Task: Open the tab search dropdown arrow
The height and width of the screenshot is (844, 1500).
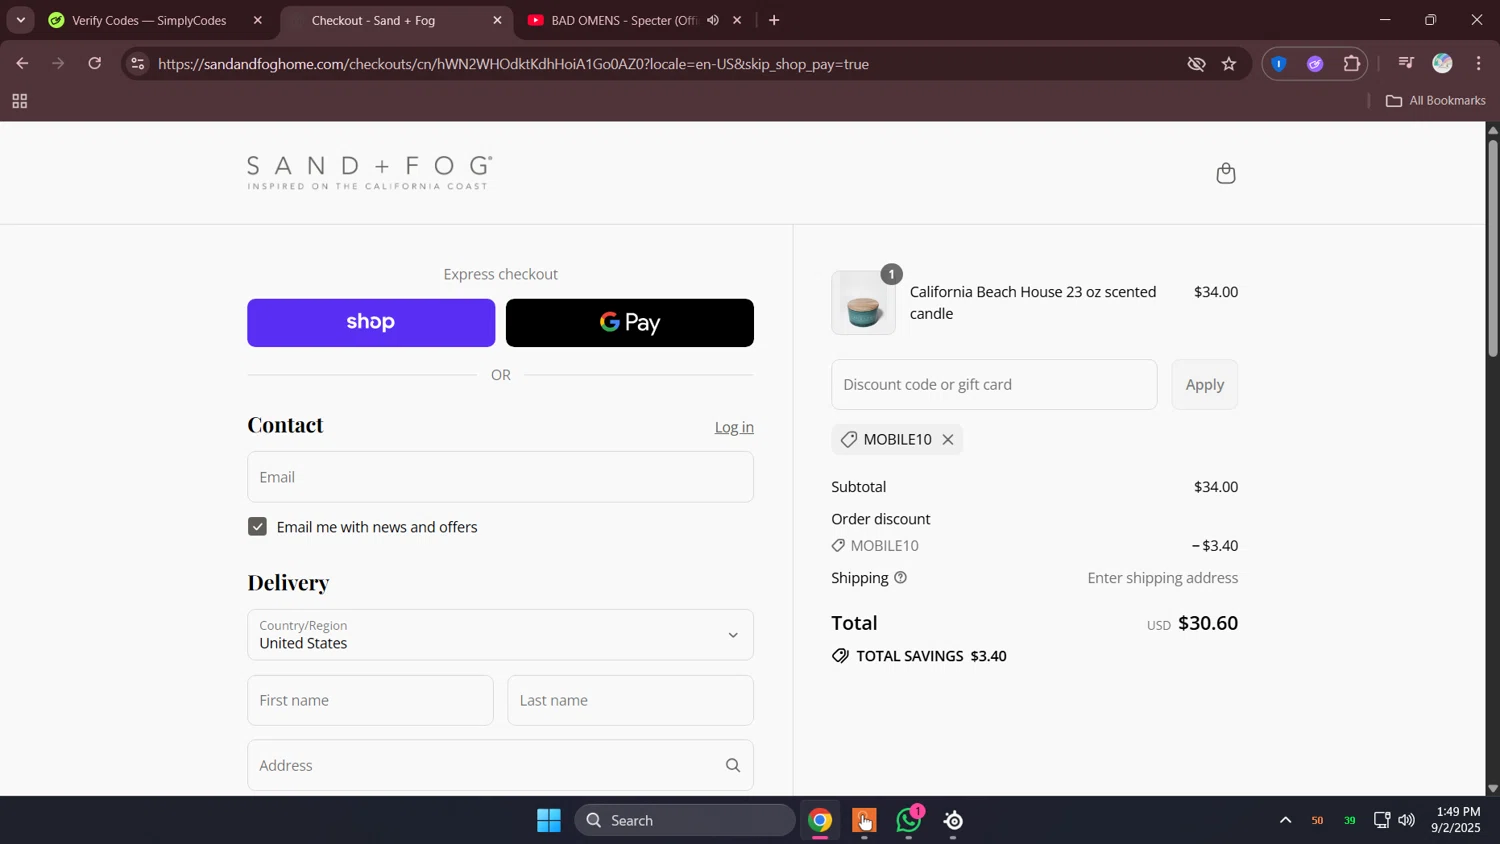Action: pyautogui.click(x=20, y=20)
